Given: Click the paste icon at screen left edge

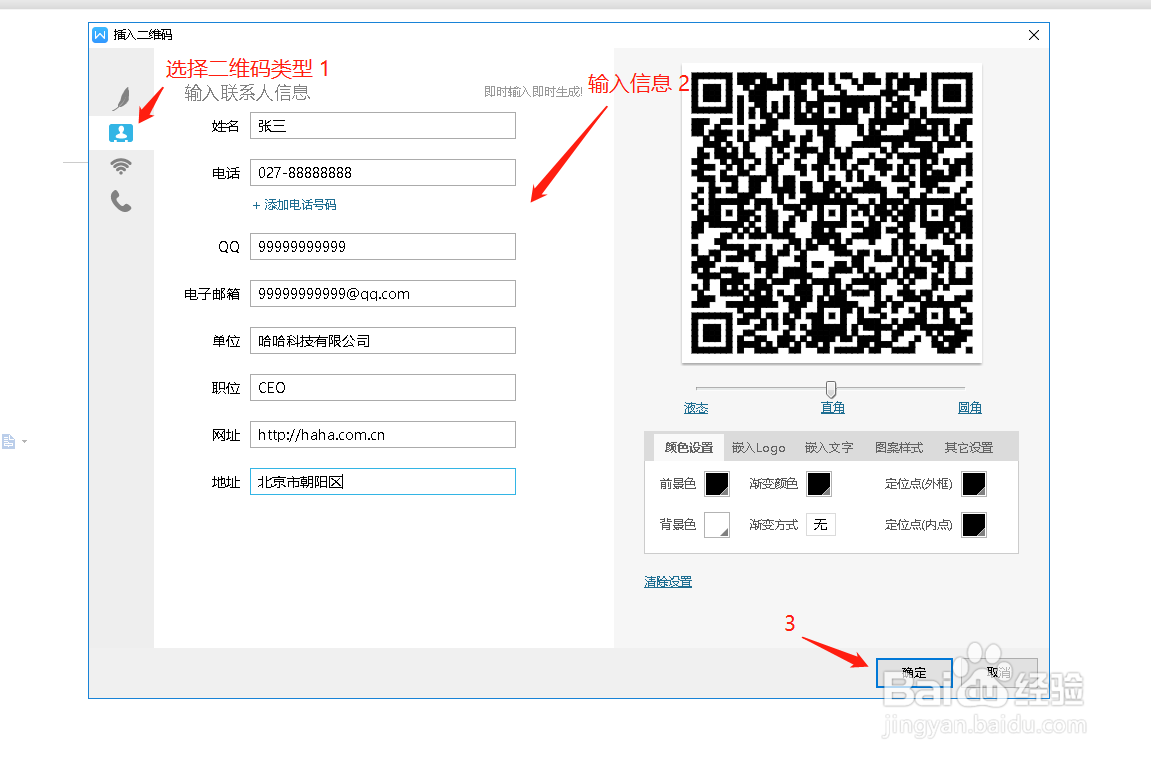Looking at the screenshot, I should (8, 439).
